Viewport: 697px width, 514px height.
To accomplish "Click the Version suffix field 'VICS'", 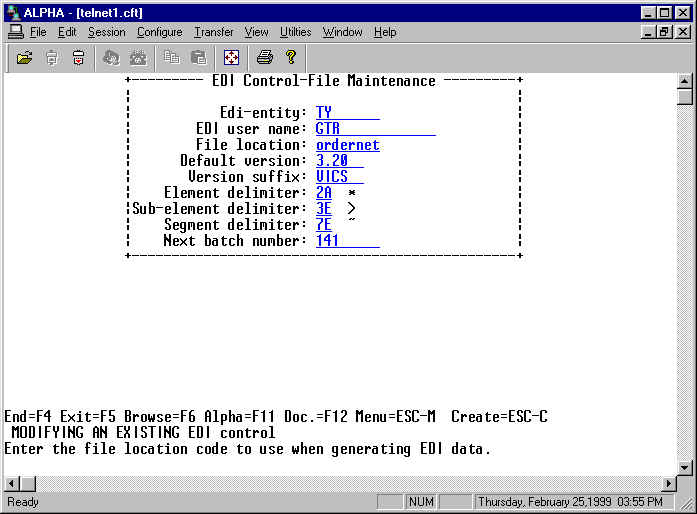I will [332, 177].
